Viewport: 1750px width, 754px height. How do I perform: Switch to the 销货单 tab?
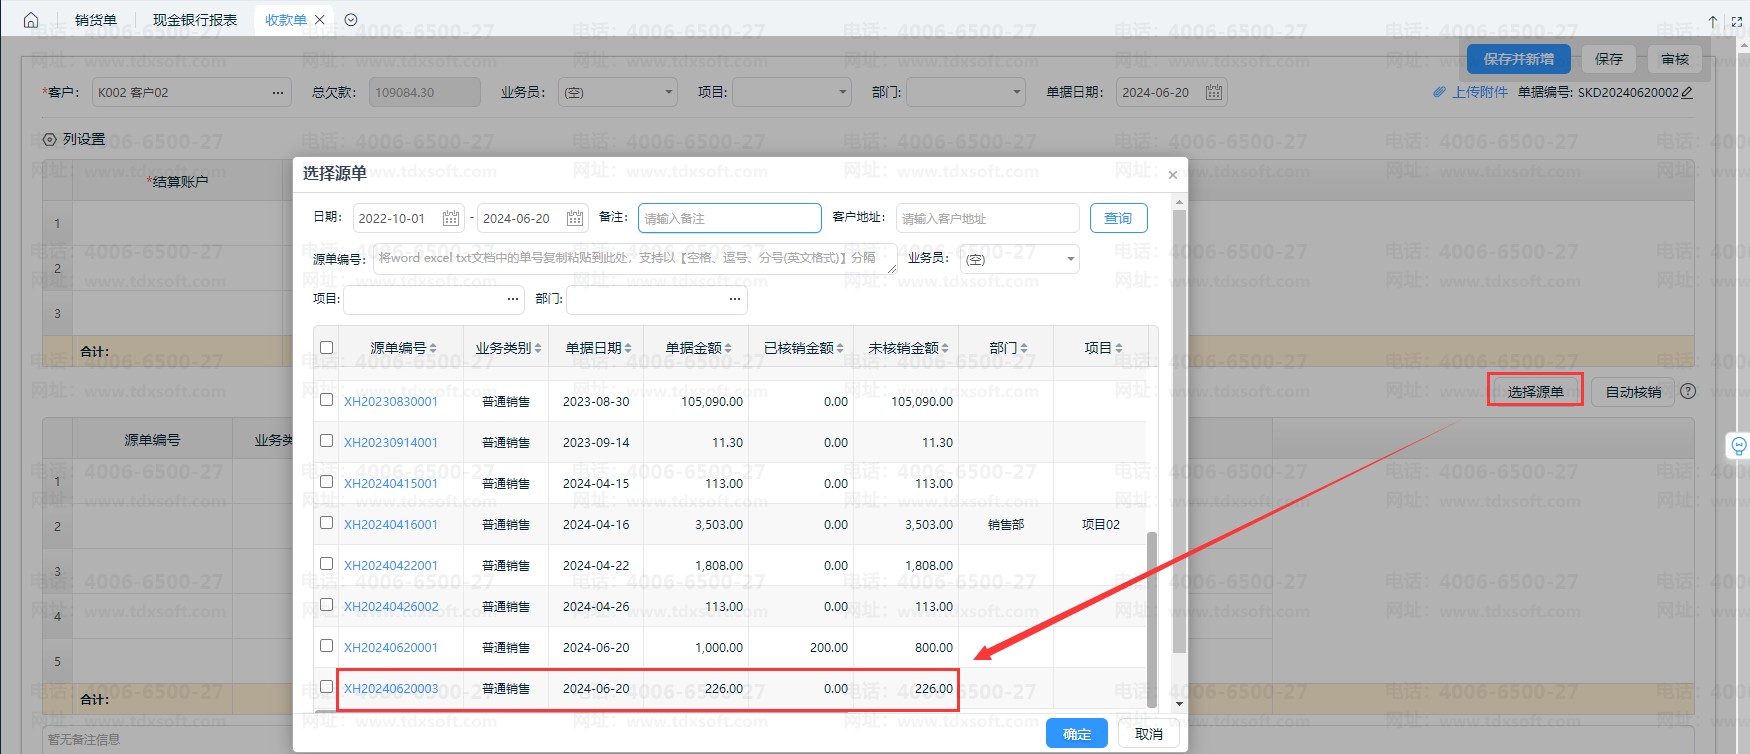coord(96,20)
